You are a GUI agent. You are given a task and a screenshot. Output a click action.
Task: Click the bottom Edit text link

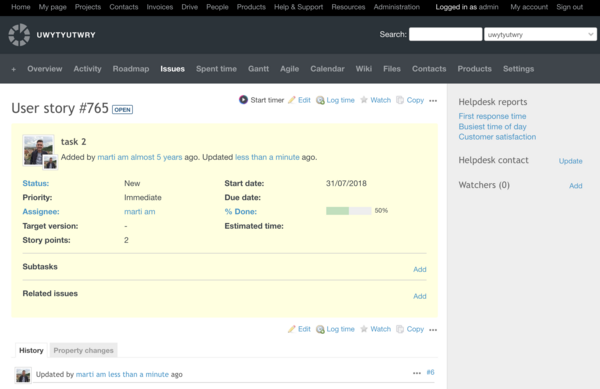[304, 329]
